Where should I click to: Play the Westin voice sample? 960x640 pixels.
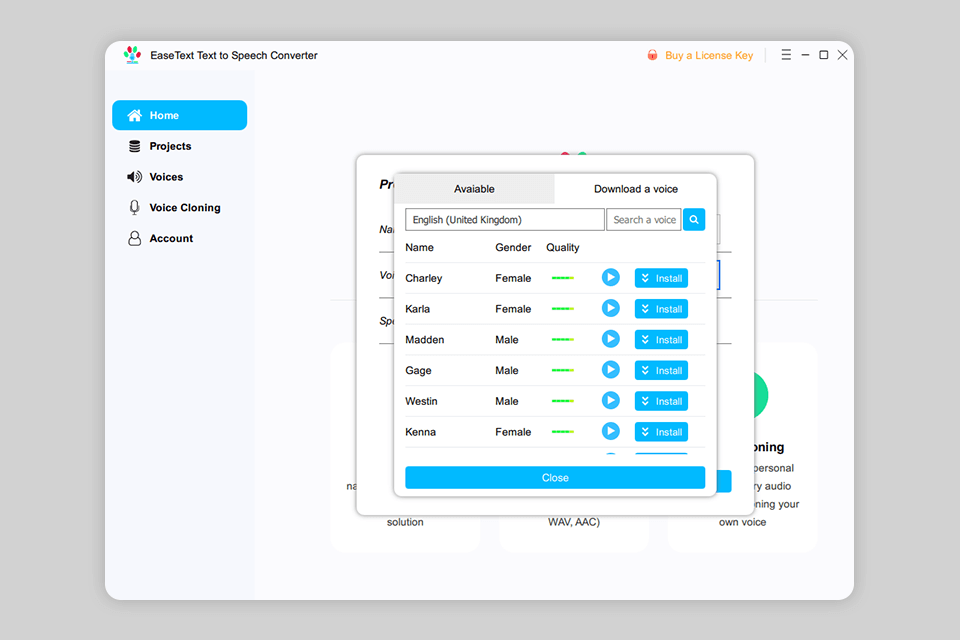click(x=610, y=401)
